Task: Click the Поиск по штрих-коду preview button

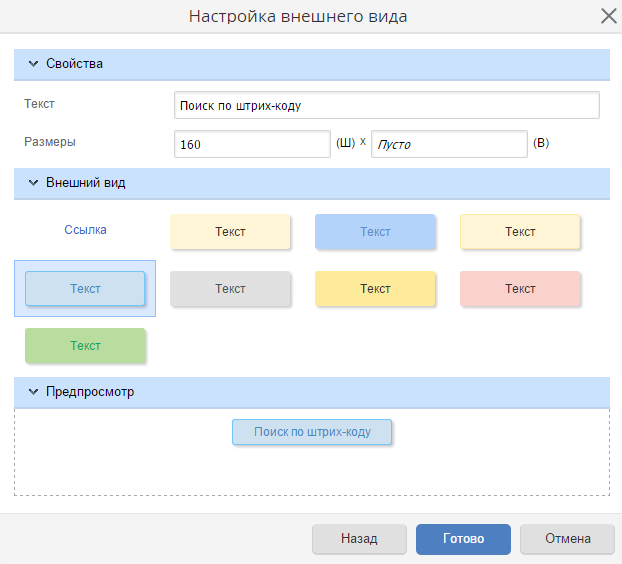Action: point(312,431)
